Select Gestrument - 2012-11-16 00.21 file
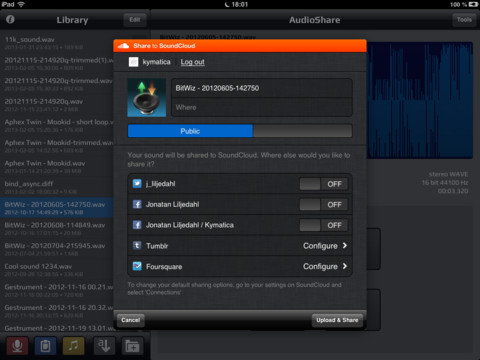 [57, 291]
